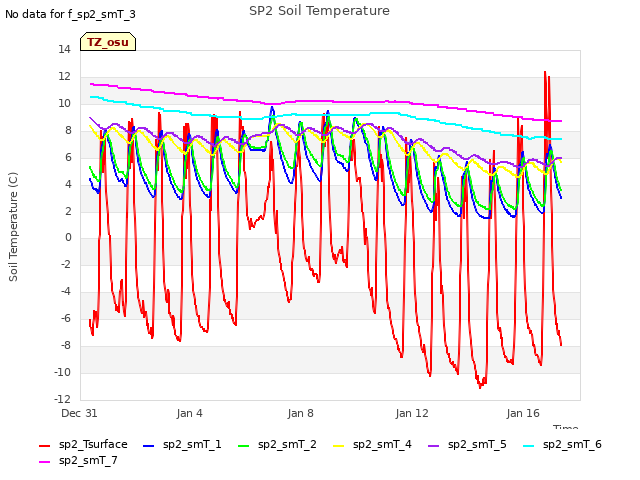640x480 pixels.
Task: Click the green sp2_smT_2 legend color marker
Action: [x=243, y=446]
